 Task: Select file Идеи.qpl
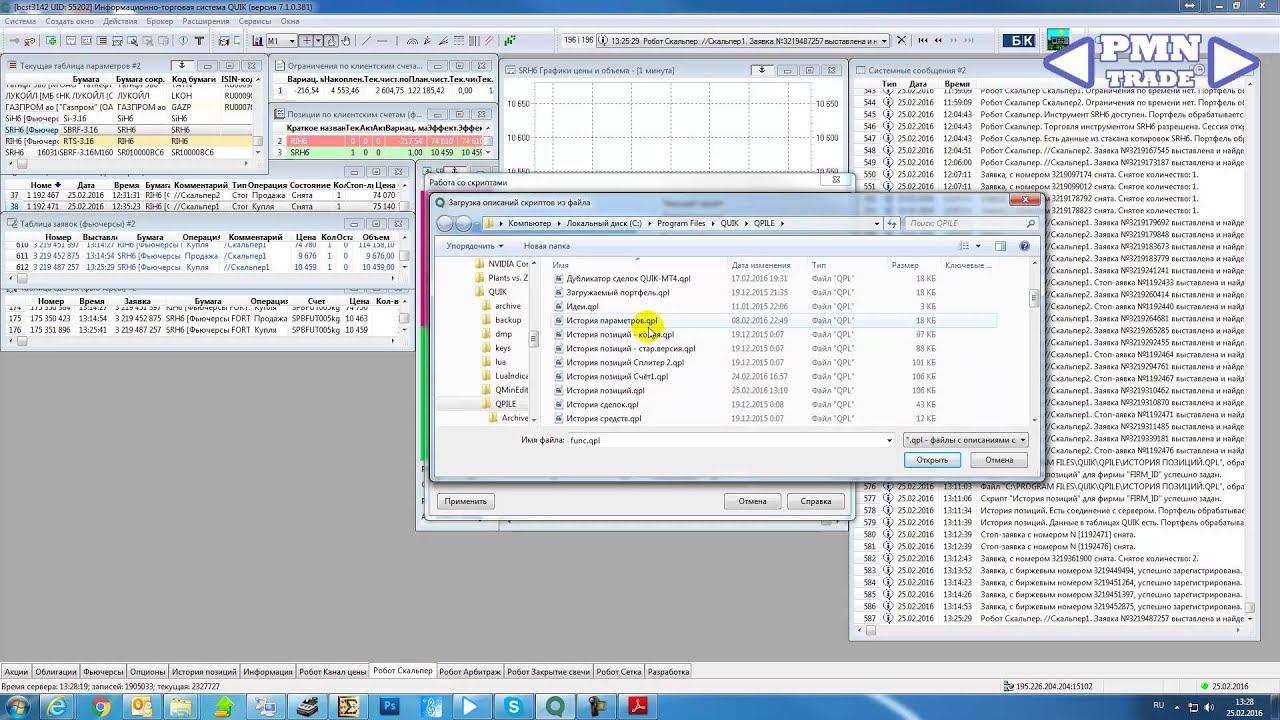pyautogui.click(x=582, y=306)
